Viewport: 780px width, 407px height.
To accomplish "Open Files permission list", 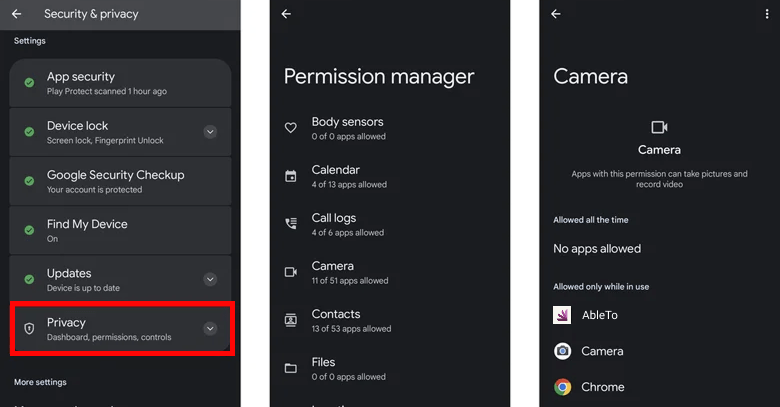I will pyautogui.click(x=390, y=369).
